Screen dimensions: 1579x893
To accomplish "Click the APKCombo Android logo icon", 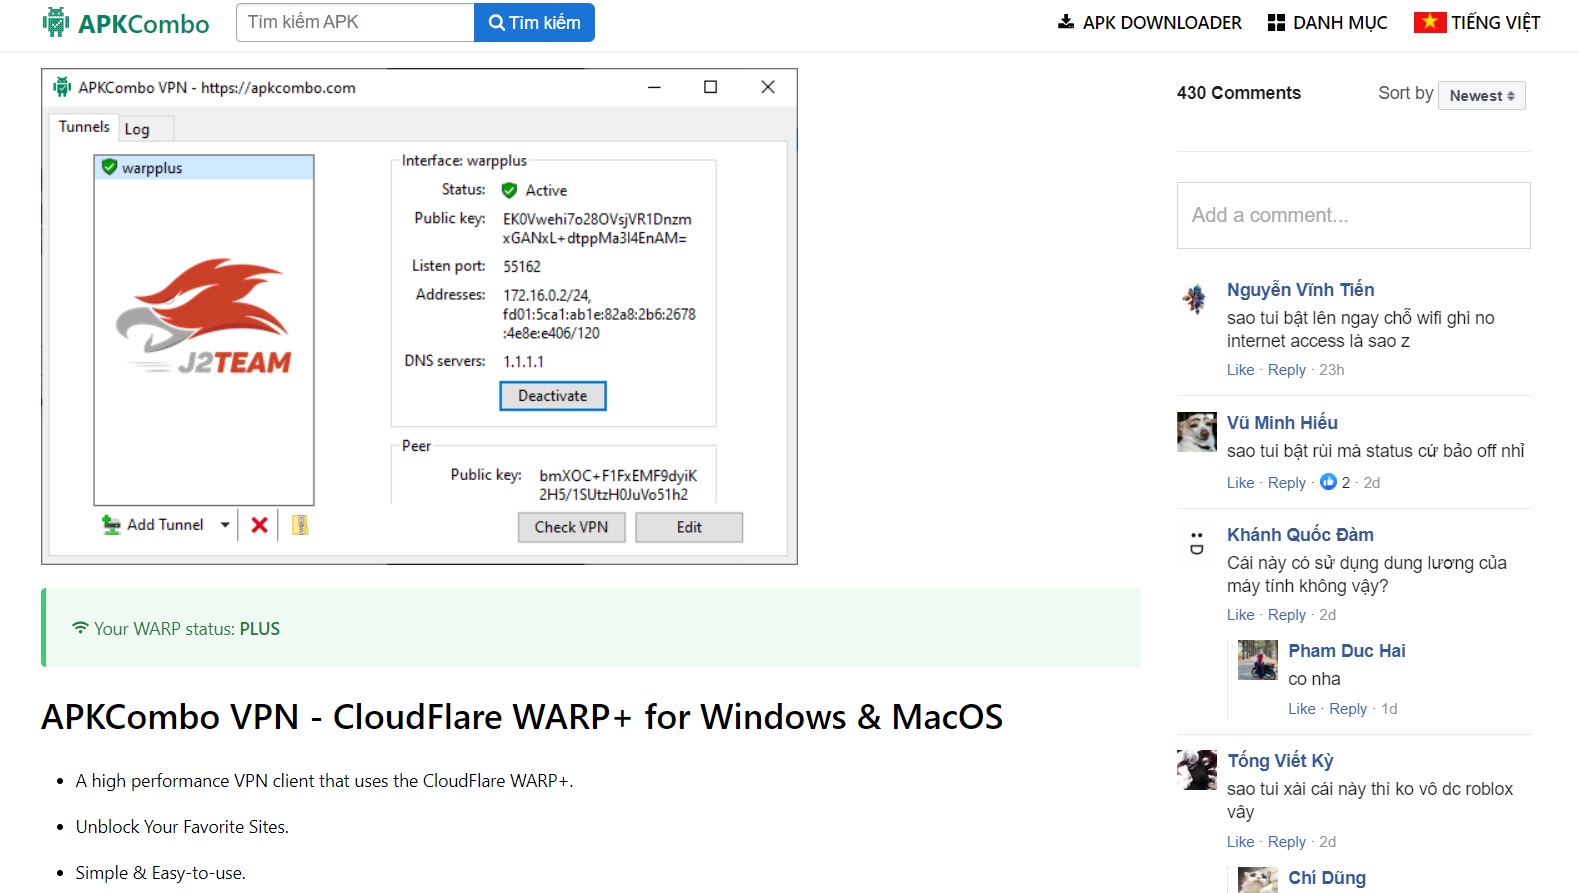I will click(x=56, y=22).
